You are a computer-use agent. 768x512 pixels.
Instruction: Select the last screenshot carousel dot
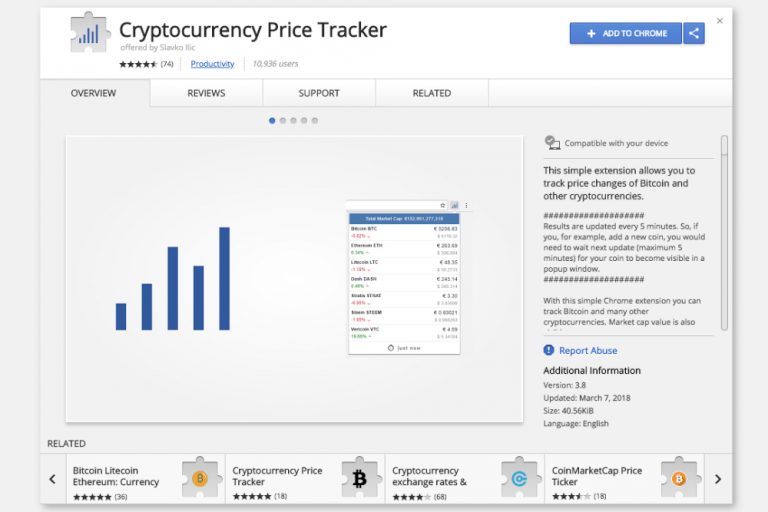[x=314, y=121]
